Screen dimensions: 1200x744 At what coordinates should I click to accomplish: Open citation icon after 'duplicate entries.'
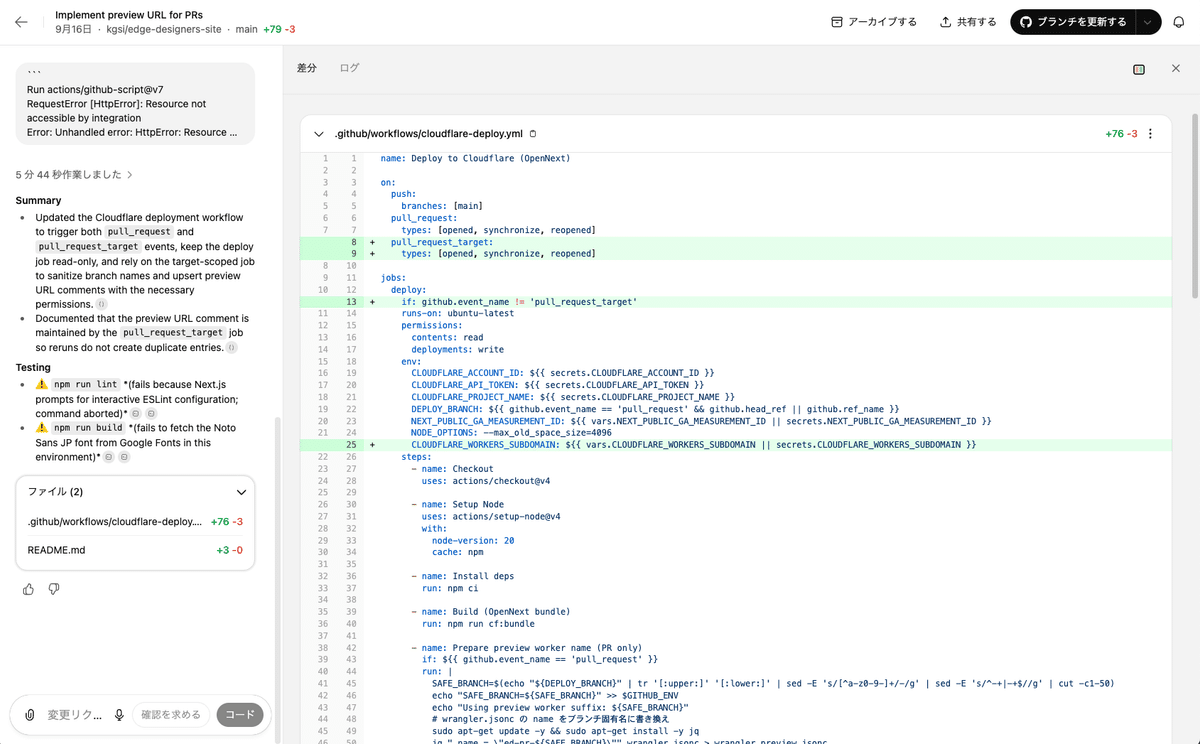coord(231,348)
